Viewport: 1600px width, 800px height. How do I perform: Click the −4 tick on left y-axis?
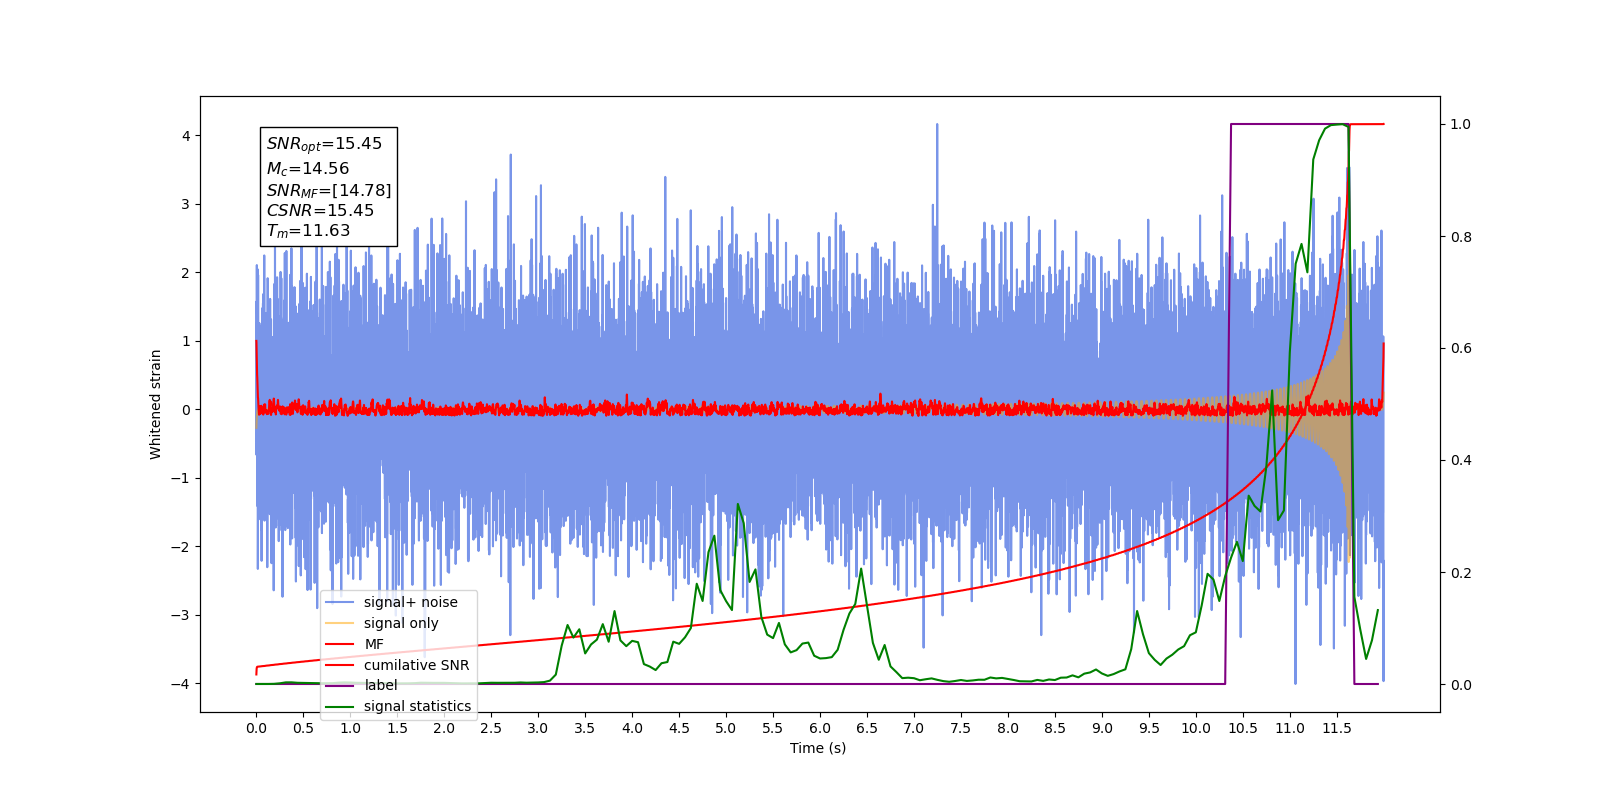(x=180, y=684)
